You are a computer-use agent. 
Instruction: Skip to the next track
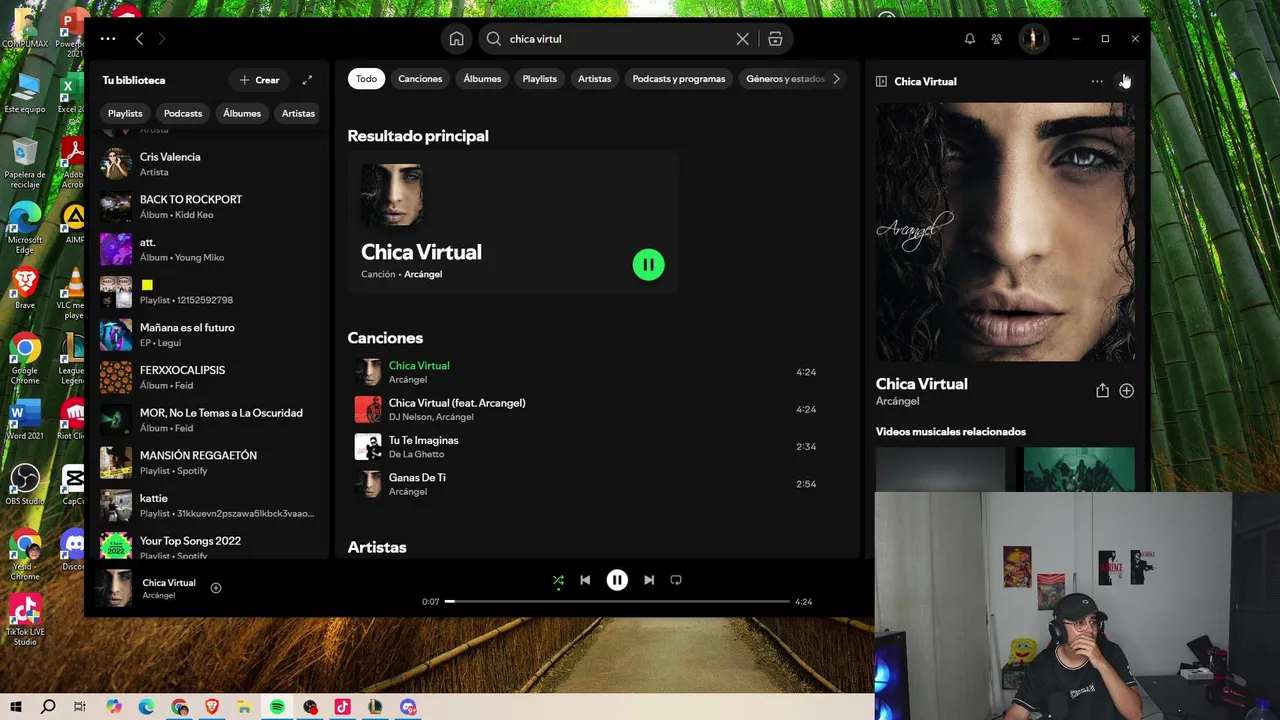(x=649, y=580)
